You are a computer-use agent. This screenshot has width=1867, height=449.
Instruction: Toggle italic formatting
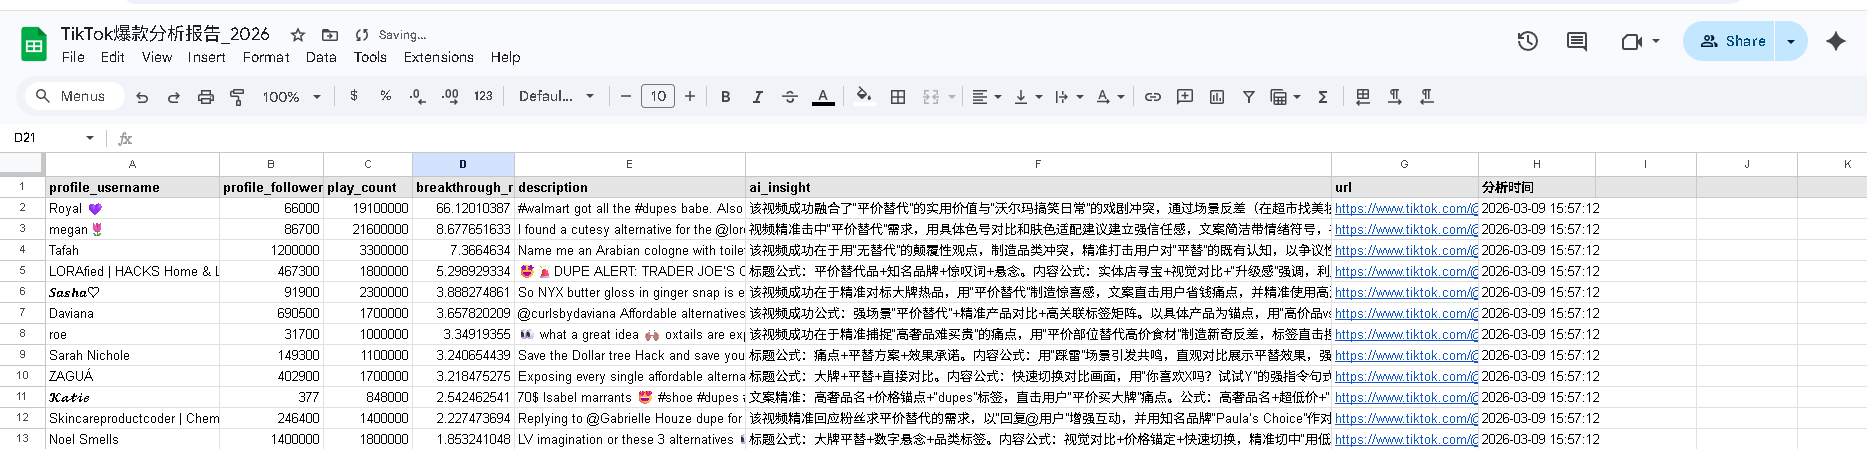click(758, 97)
